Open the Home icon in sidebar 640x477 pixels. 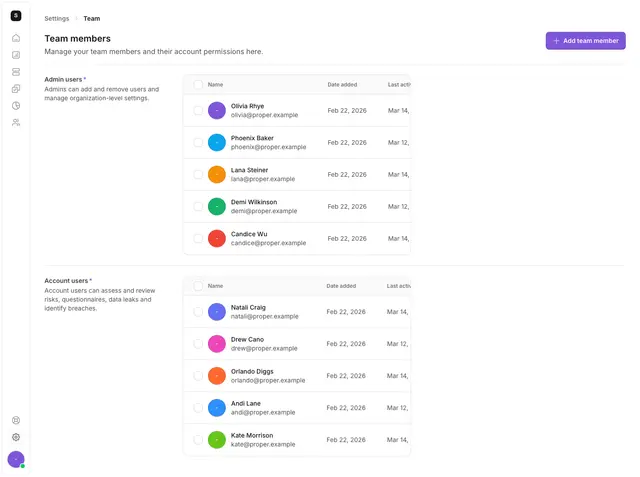16,38
